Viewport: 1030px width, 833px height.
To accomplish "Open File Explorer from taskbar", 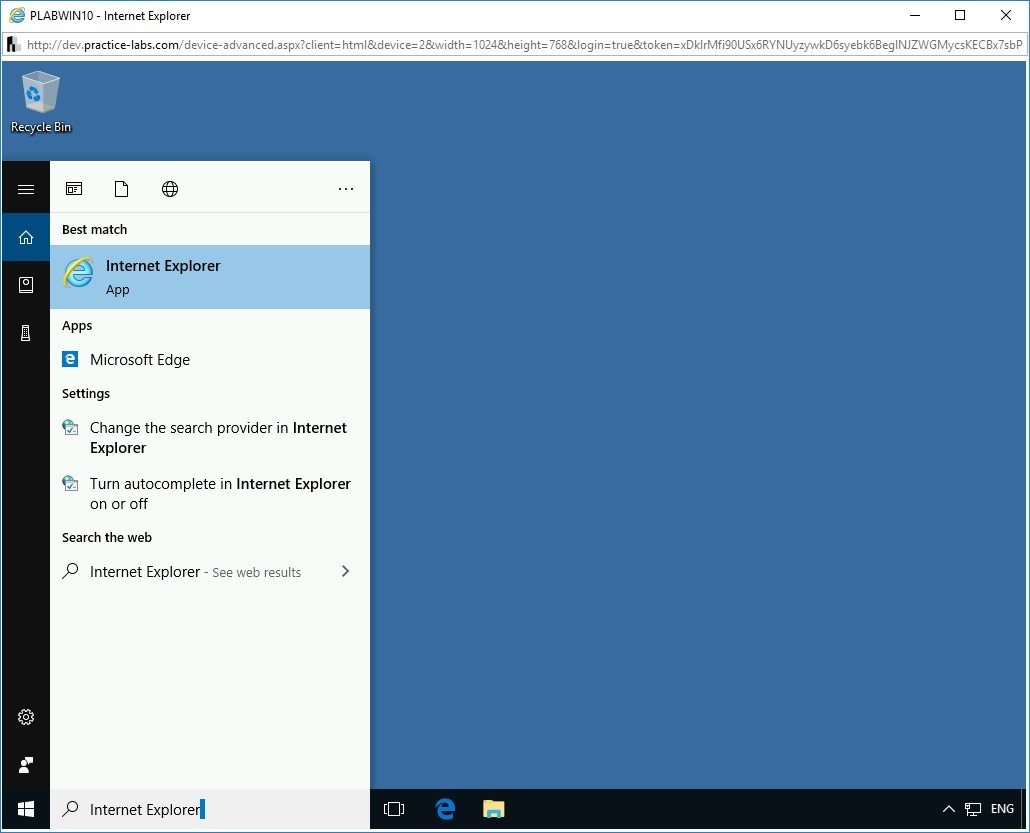I will click(493, 809).
